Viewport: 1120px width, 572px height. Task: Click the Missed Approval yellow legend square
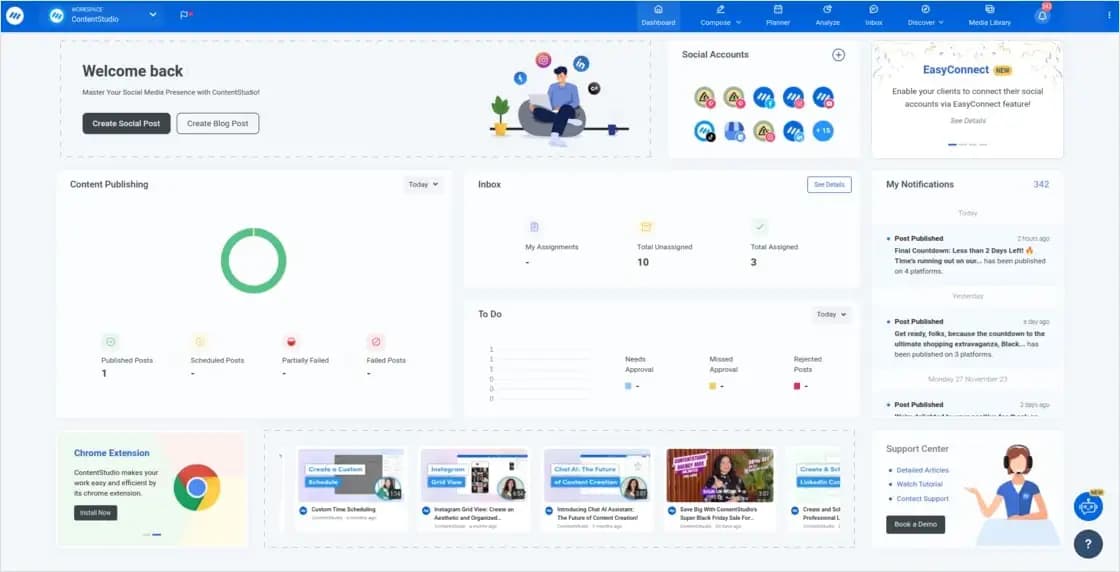click(x=712, y=386)
